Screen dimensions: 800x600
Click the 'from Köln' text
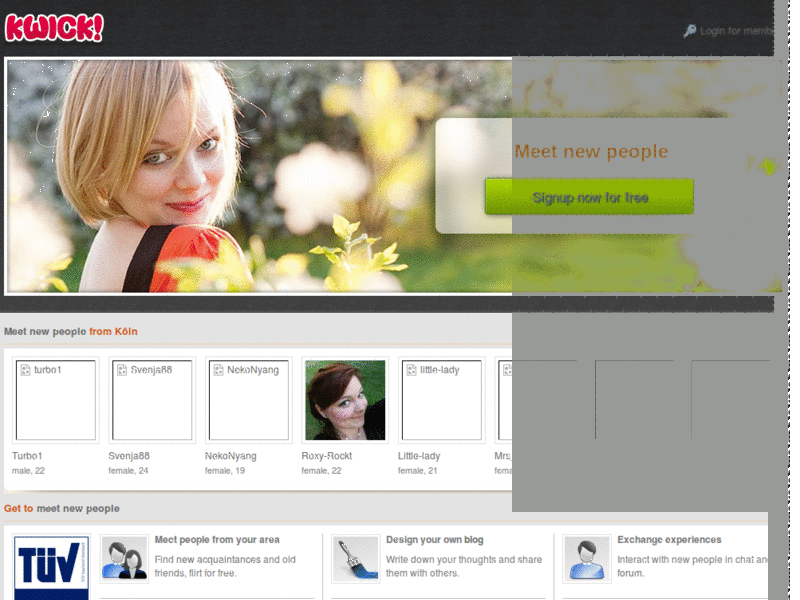click(x=113, y=332)
